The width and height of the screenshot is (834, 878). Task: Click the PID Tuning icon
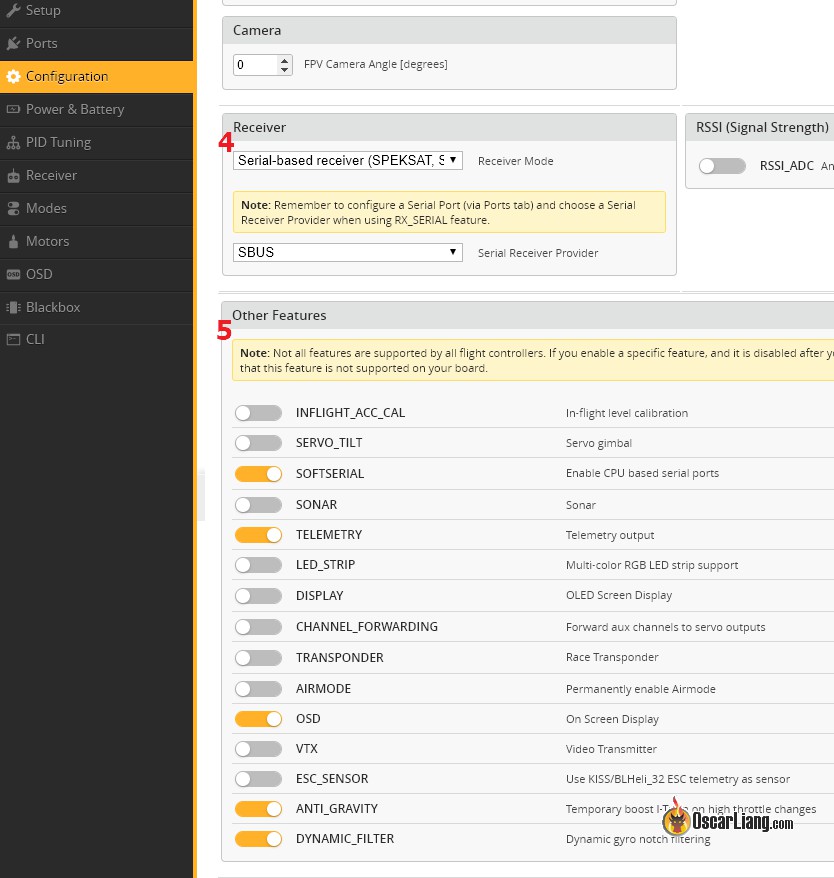coord(13,142)
